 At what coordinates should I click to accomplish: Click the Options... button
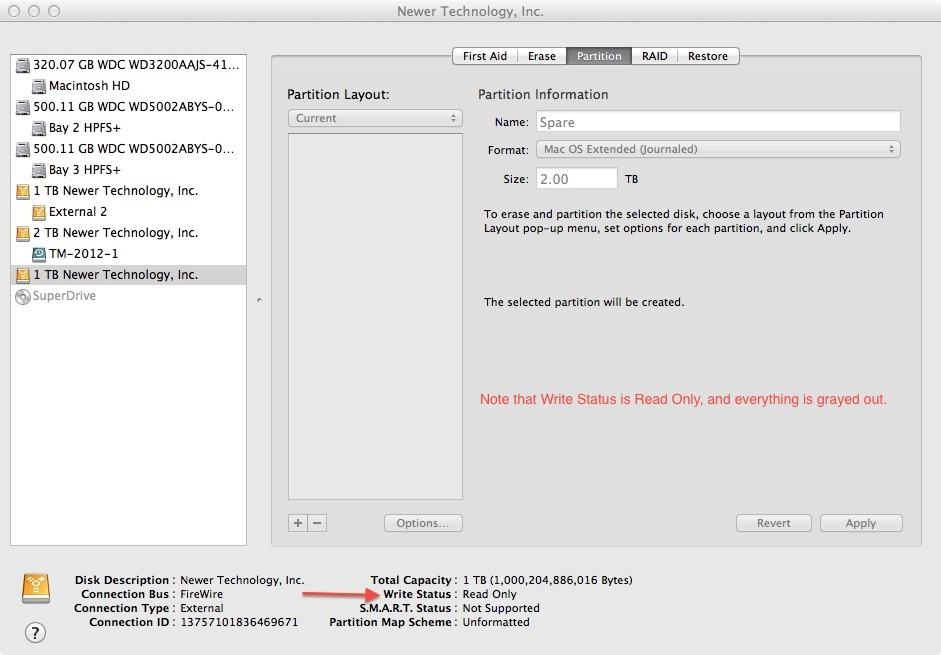[423, 523]
